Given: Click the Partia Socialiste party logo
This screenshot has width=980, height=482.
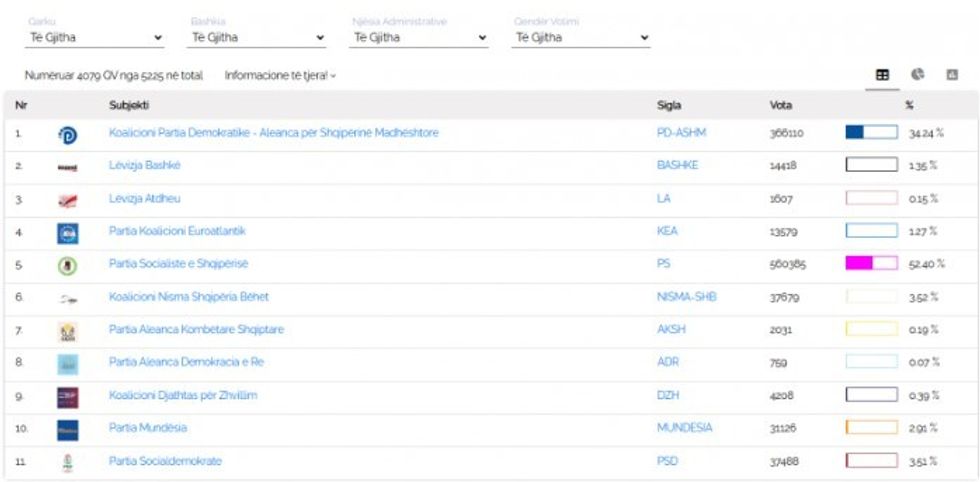Looking at the screenshot, I should pyautogui.click(x=68, y=265).
